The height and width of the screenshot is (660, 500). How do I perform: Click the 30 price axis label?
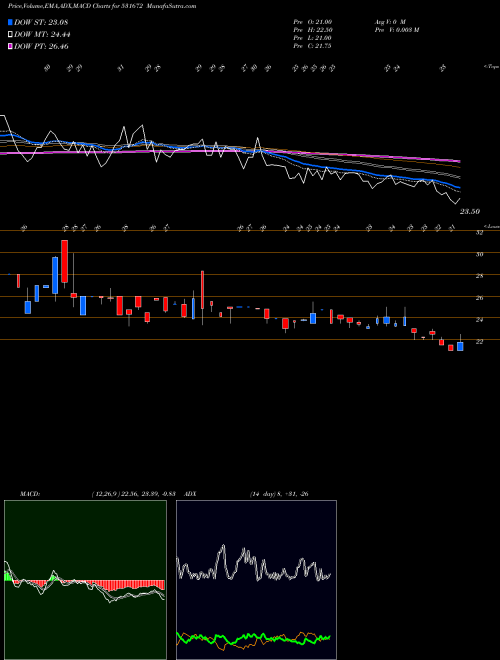point(479,254)
